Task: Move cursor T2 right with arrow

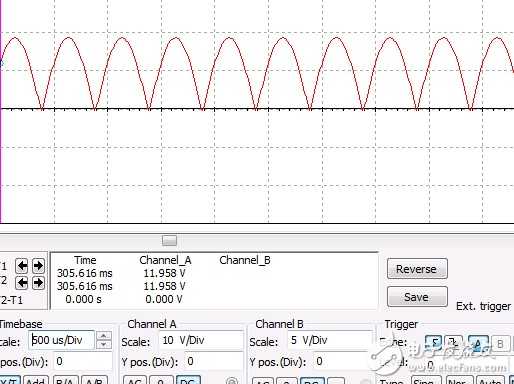Action: coord(38,283)
